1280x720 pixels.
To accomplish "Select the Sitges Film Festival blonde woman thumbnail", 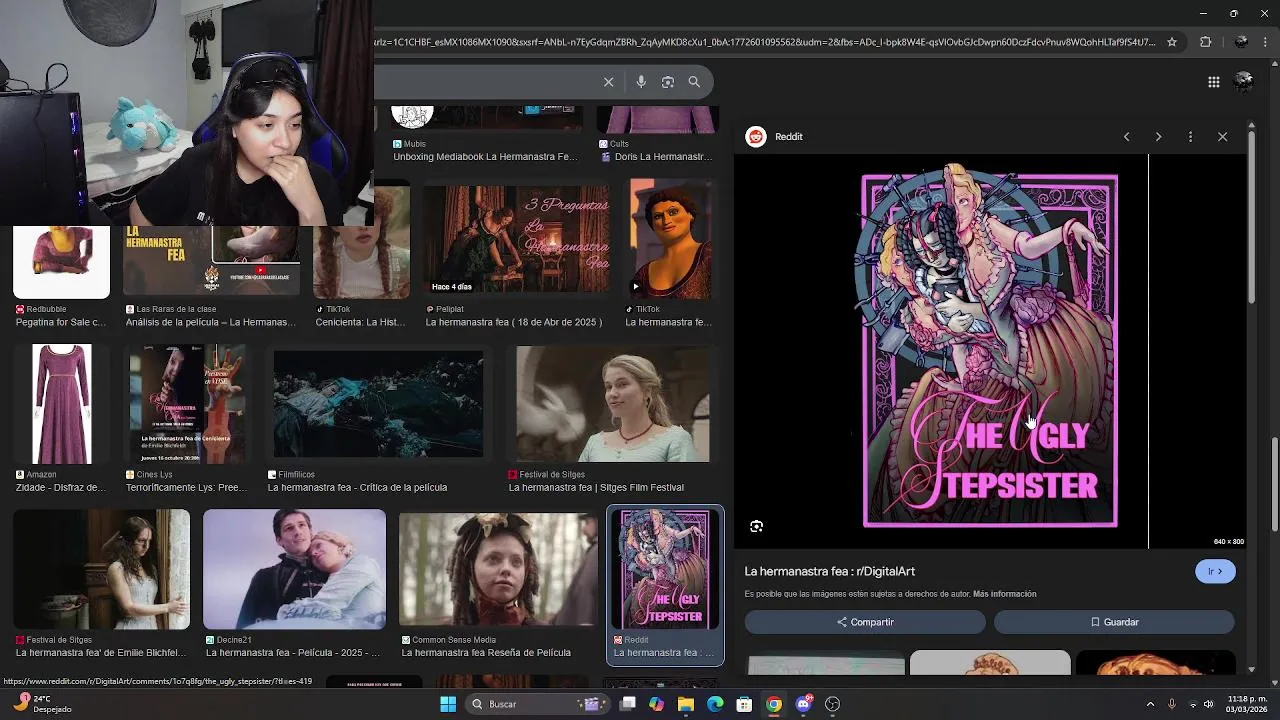I will [613, 404].
